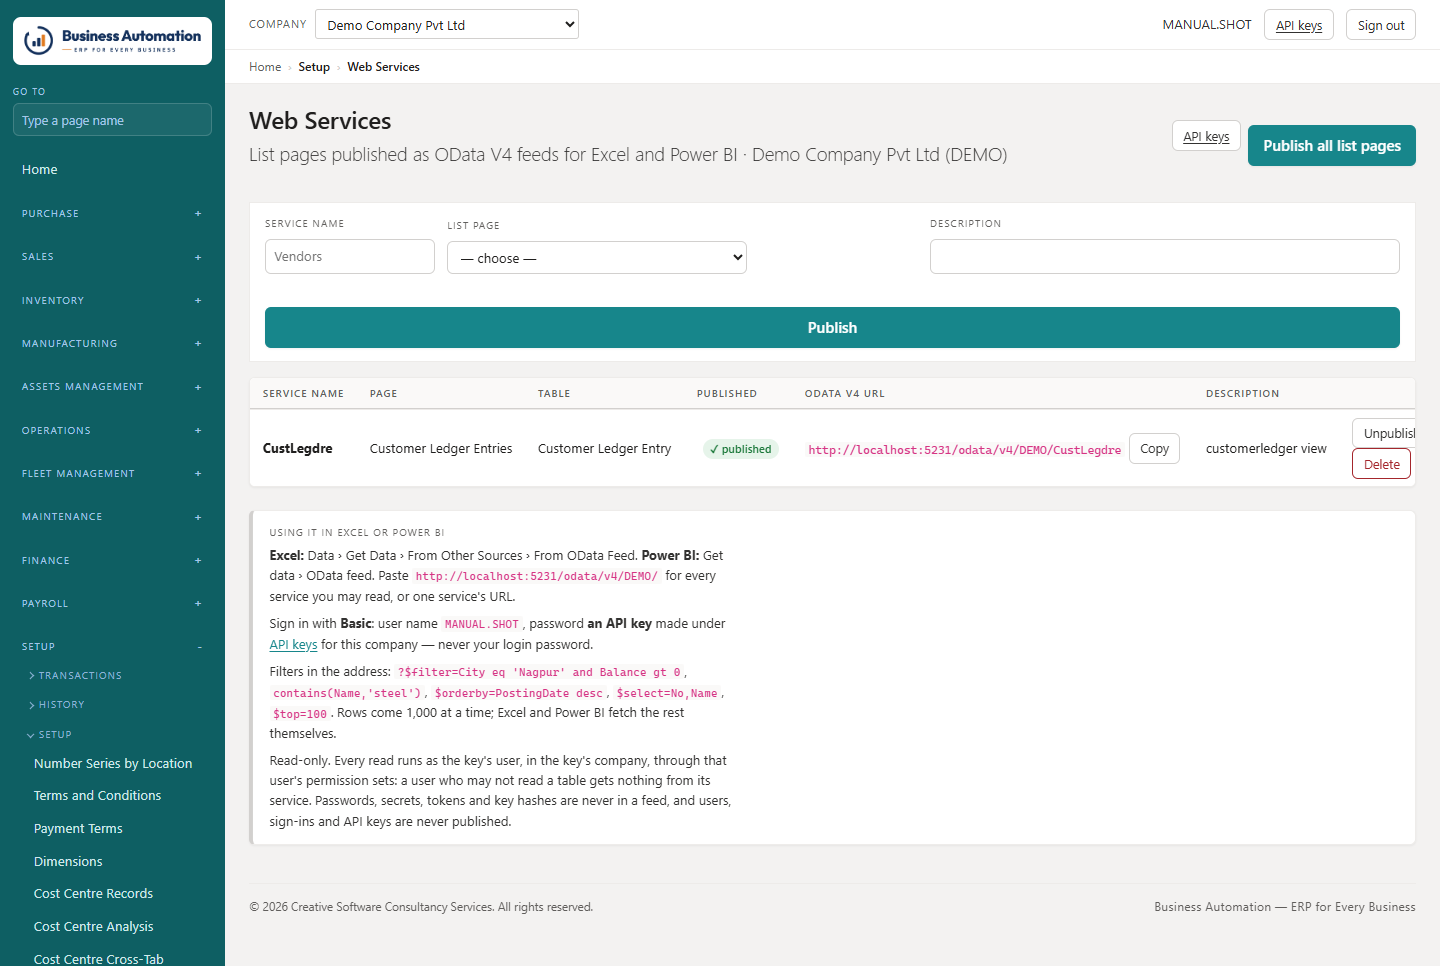The height and width of the screenshot is (966, 1440).
Task: Go to Home breadcrumb link
Action: (x=265, y=67)
